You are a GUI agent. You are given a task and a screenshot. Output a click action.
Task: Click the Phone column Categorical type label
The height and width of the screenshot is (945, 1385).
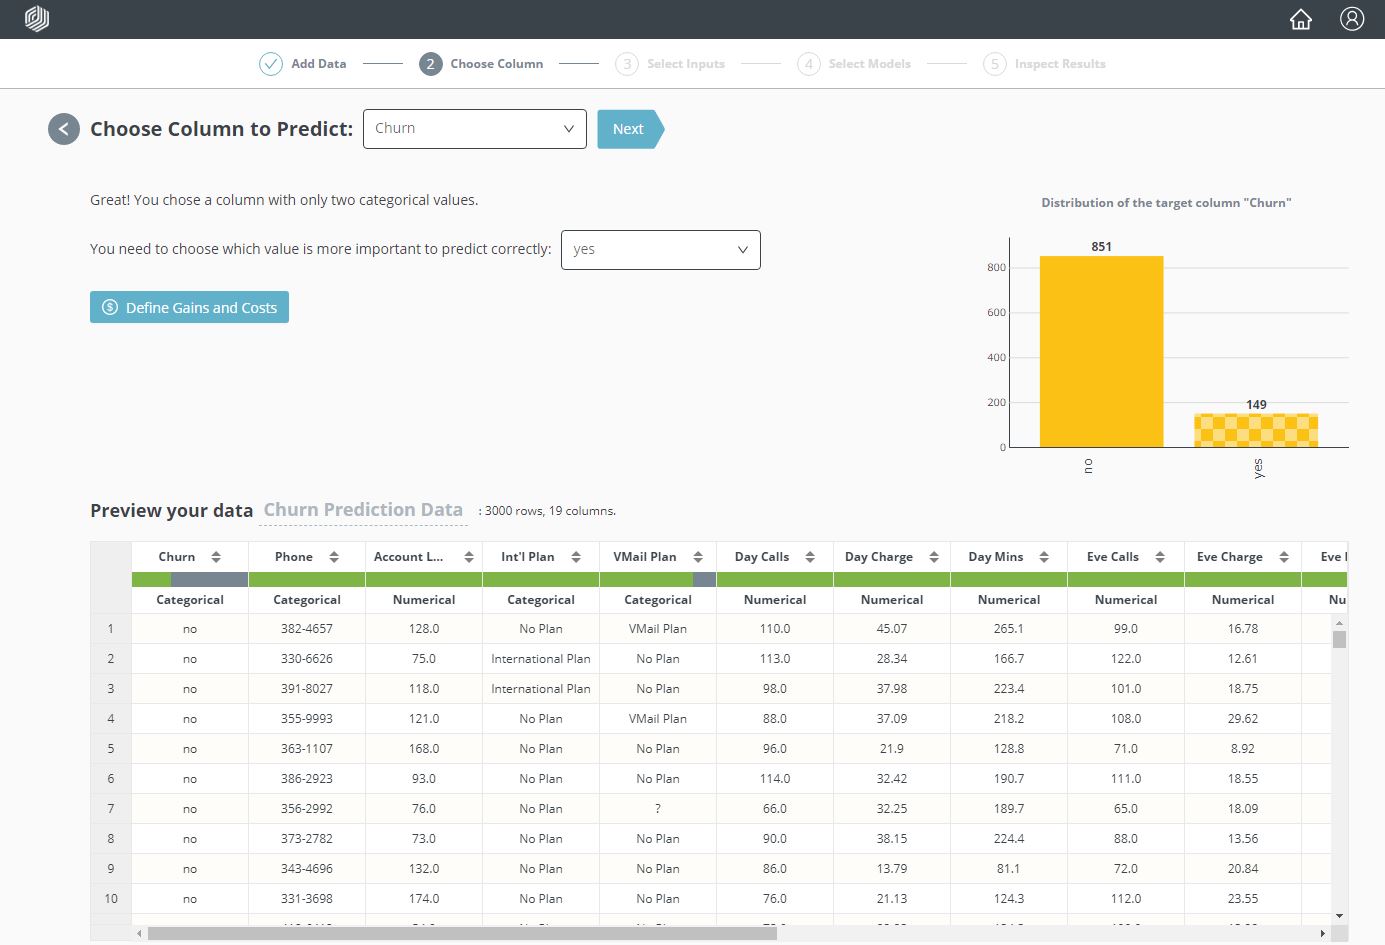[307, 600]
